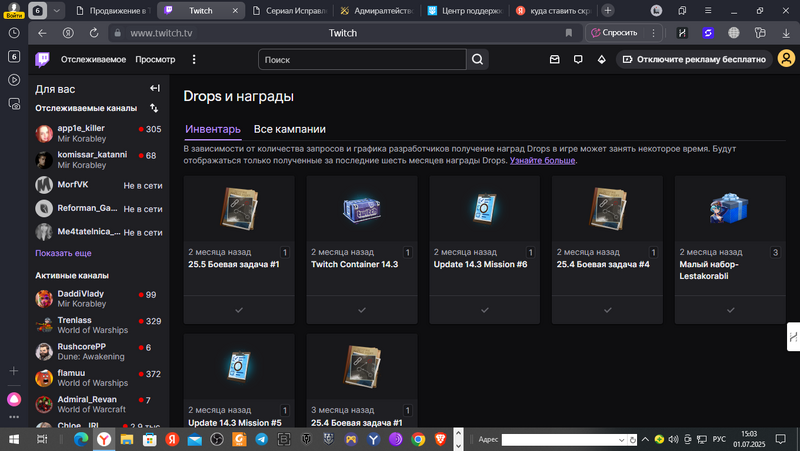Viewport: 800px width, 451px height.
Task: Switch to the Сериал Исправл browser tab
Action: [x=289, y=10]
